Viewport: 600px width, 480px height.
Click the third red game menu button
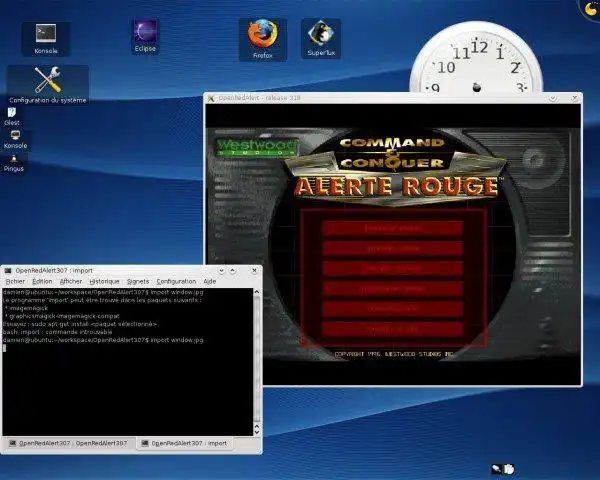[x=393, y=269]
